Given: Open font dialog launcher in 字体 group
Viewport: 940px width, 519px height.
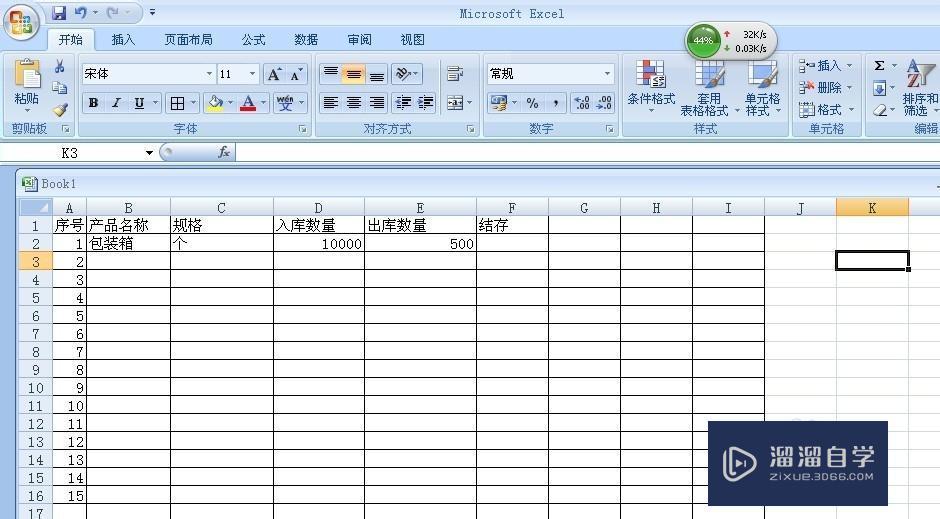Looking at the screenshot, I should pos(303,129).
